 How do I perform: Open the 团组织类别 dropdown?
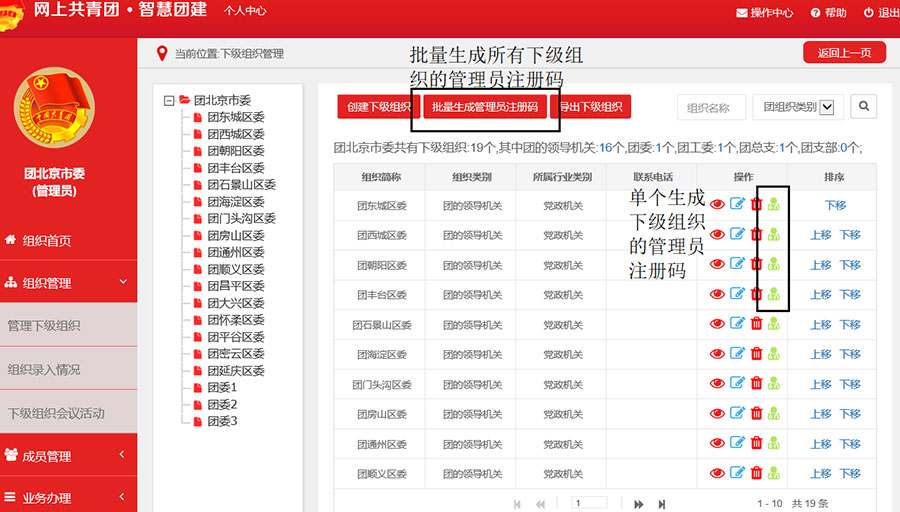[x=799, y=107]
